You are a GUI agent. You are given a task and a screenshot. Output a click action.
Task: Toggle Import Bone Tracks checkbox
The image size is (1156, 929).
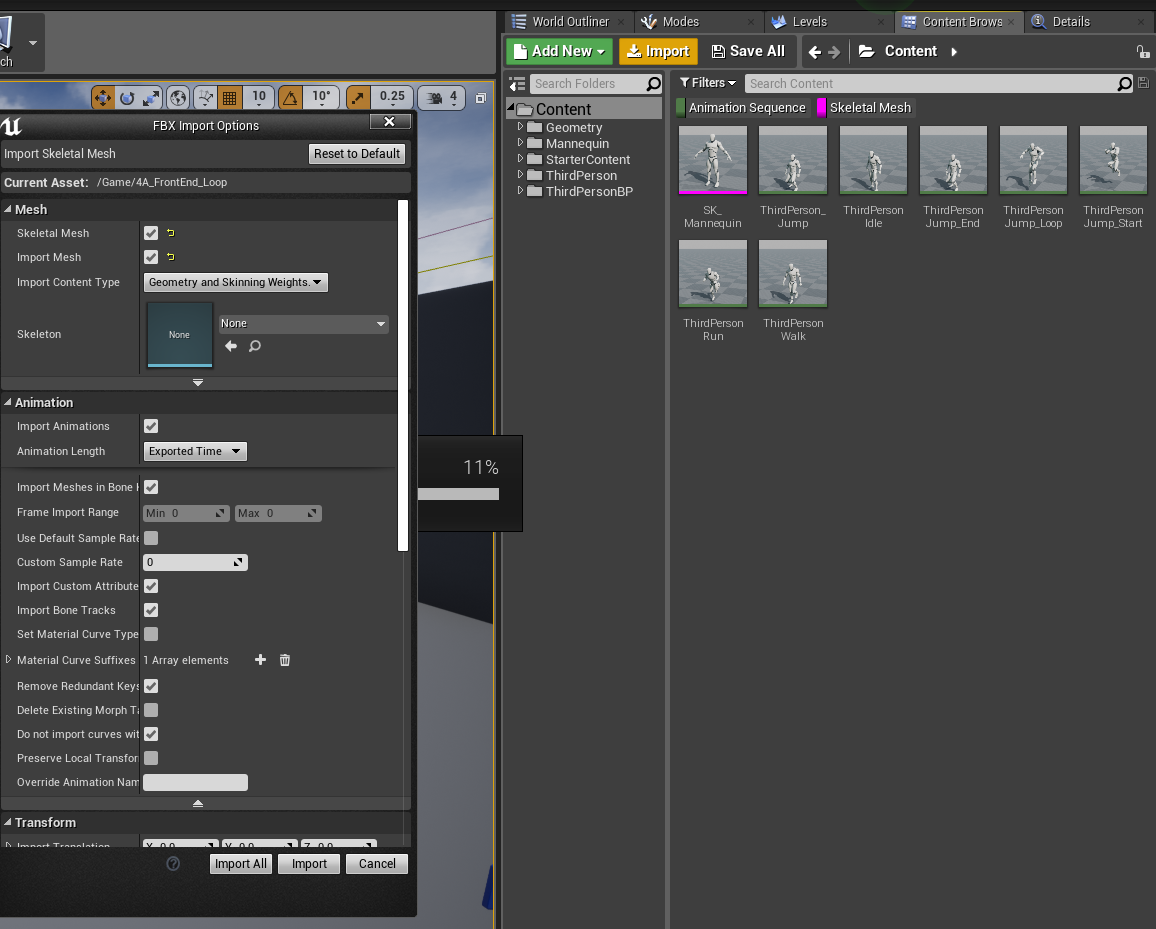coord(151,610)
